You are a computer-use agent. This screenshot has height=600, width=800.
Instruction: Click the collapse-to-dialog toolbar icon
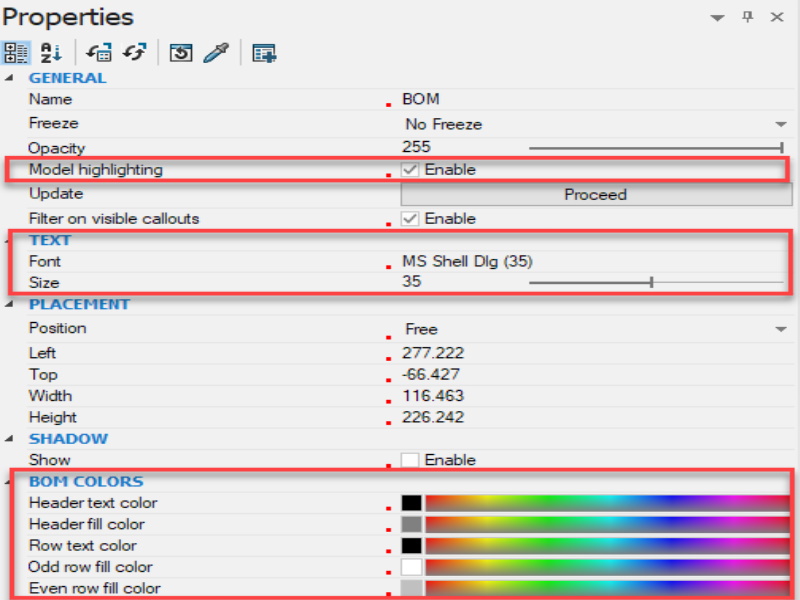pyautogui.click(x=100, y=52)
